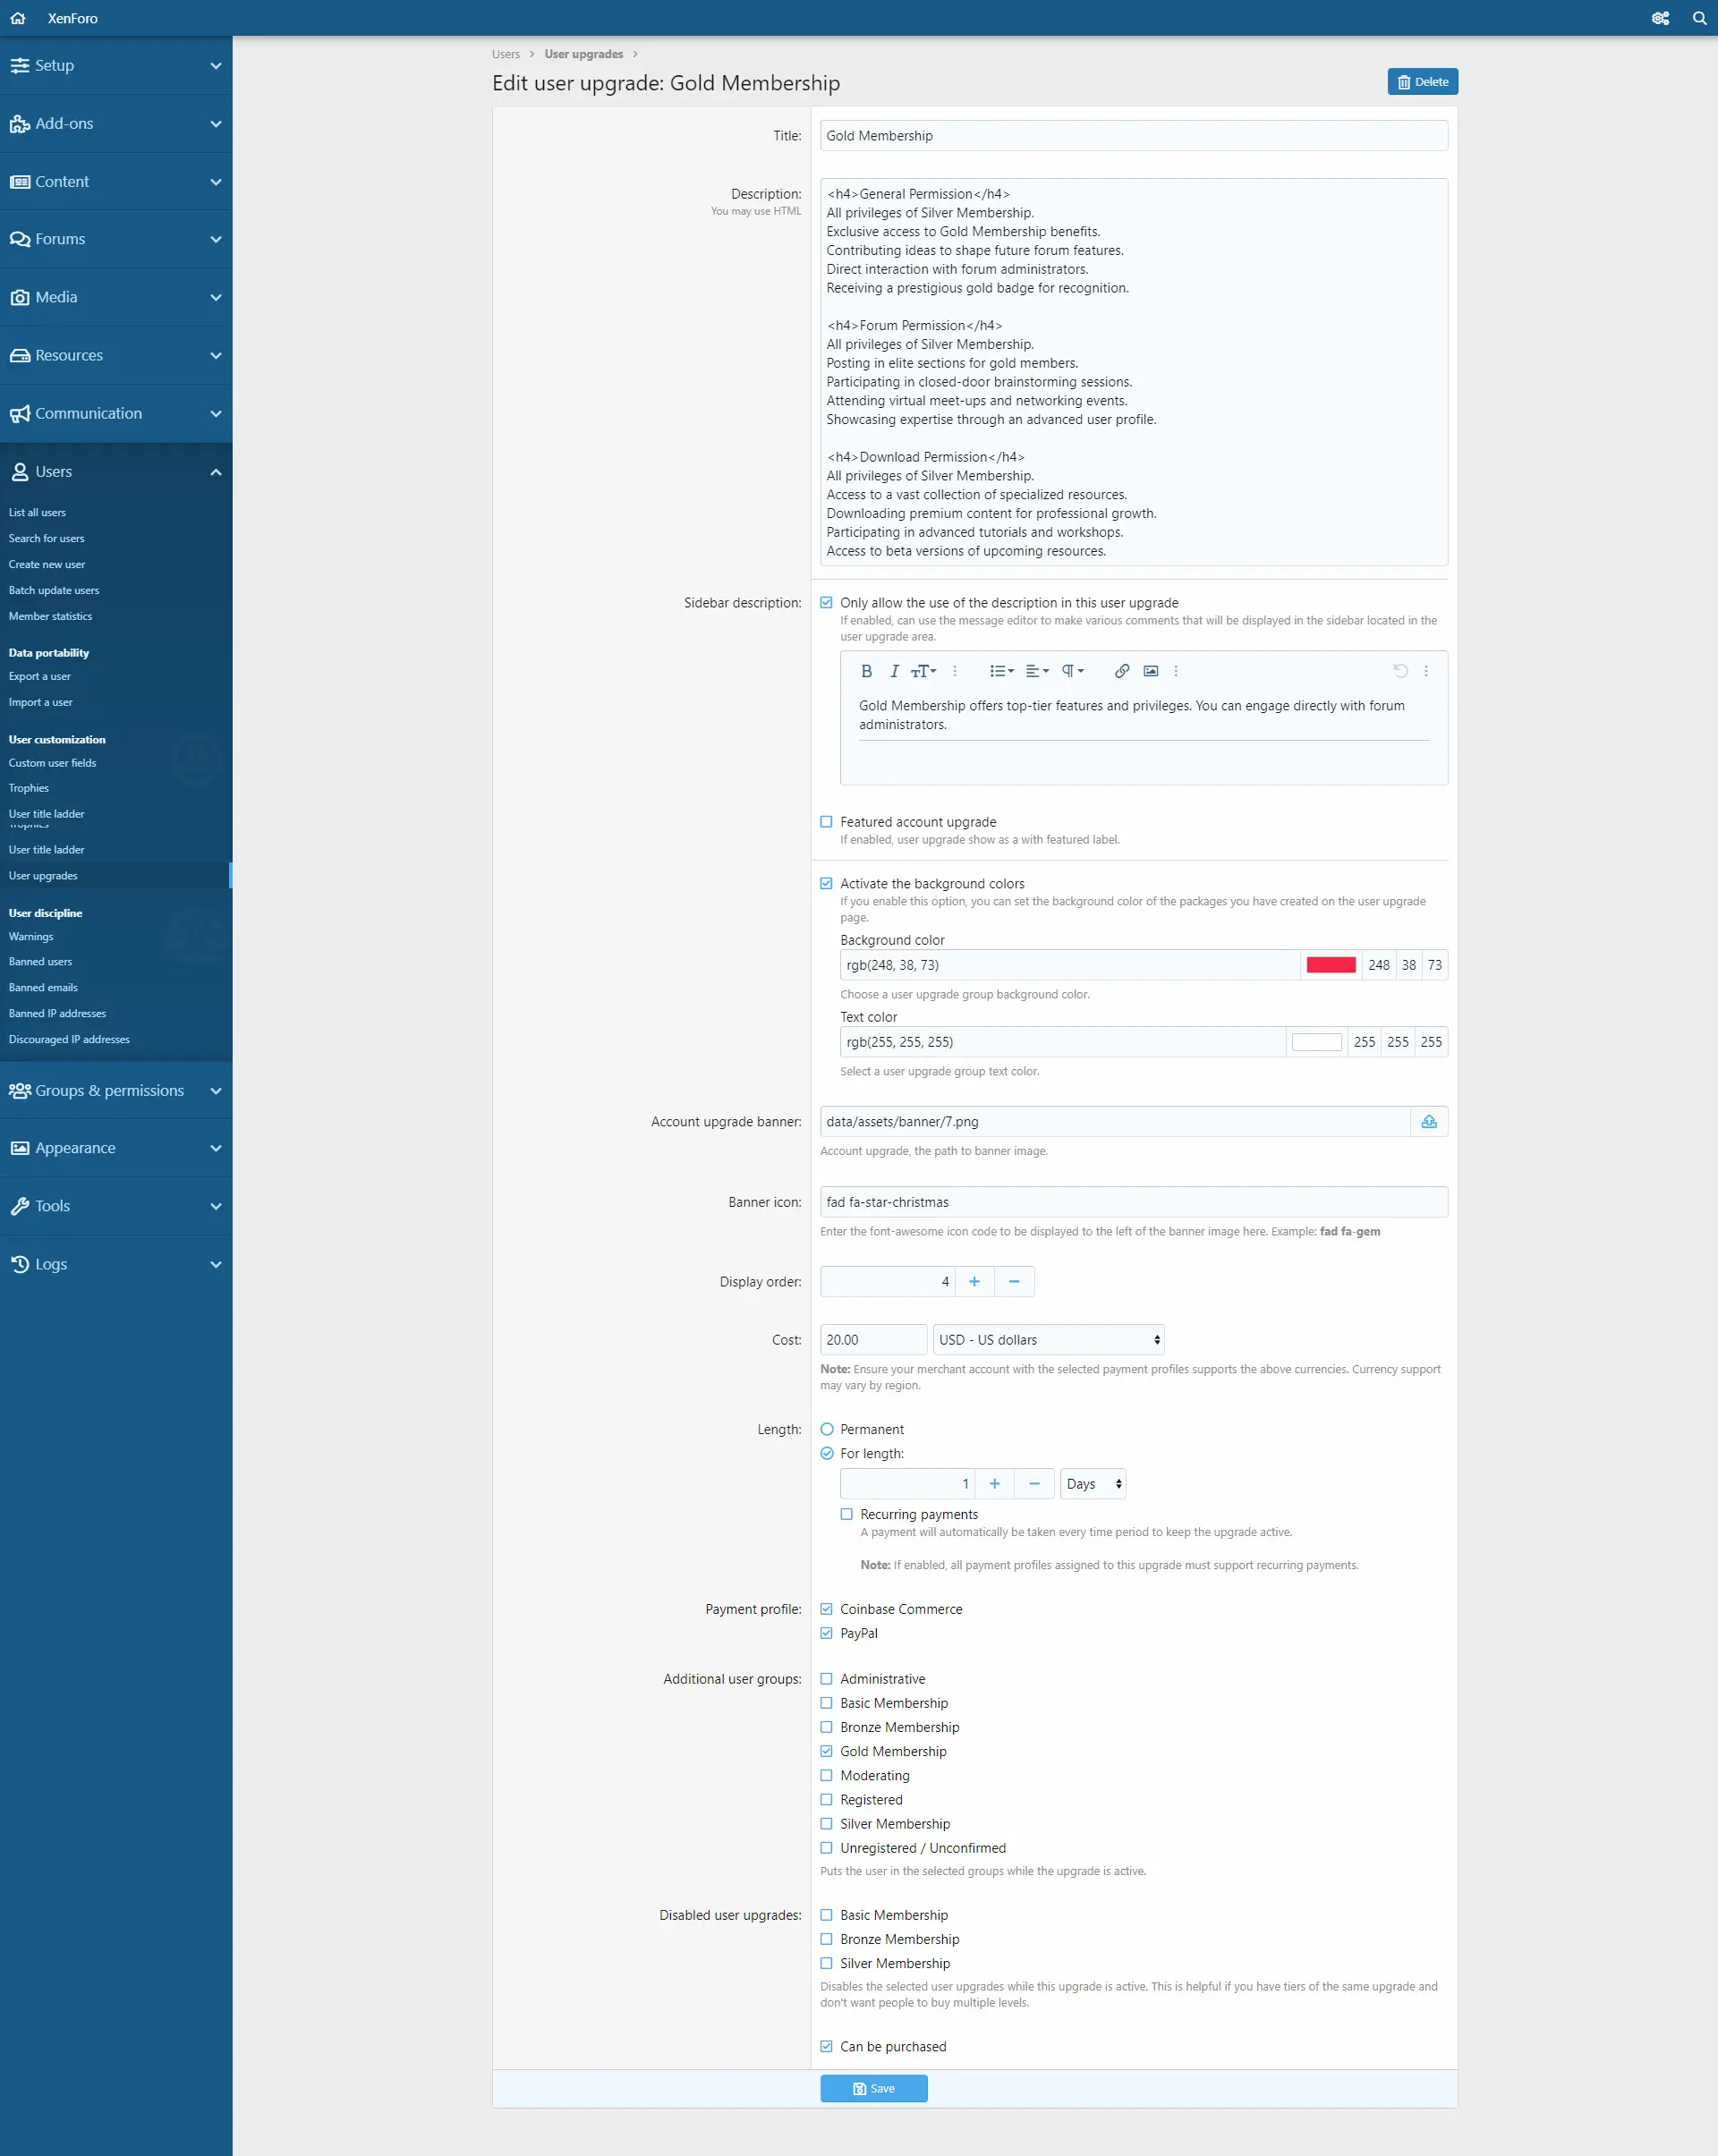1718x2156 pixels.
Task: Toggle Activate the background colors checkbox
Action: tap(826, 883)
